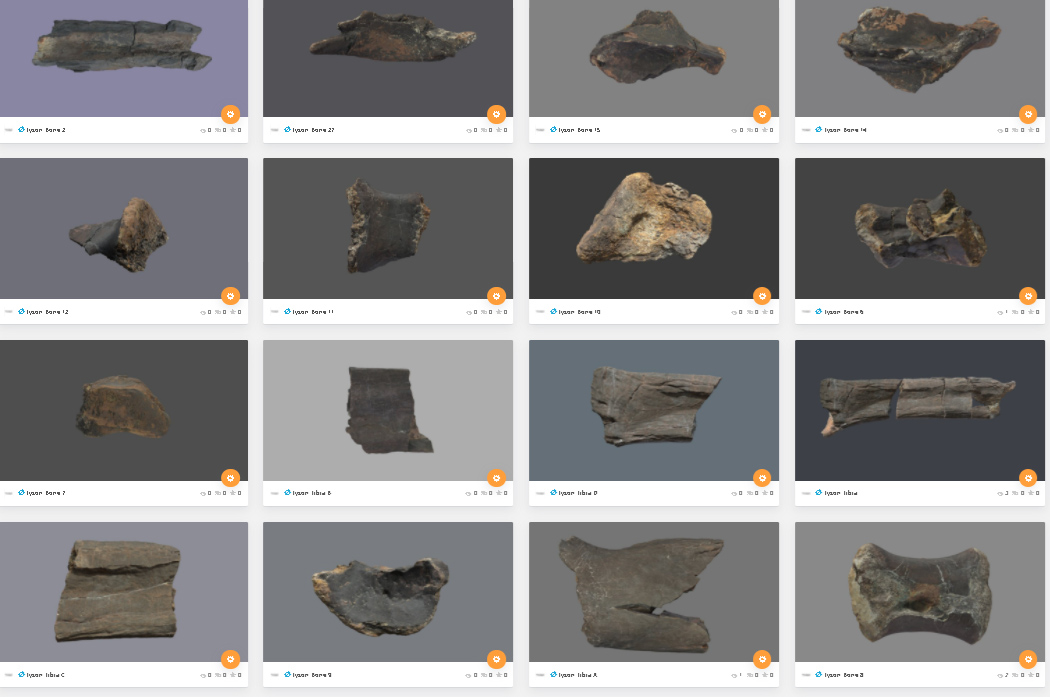Expand gear options menu for Bone 7
Image resolution: width=1050 pixels, height=697 pixels.
230,478
